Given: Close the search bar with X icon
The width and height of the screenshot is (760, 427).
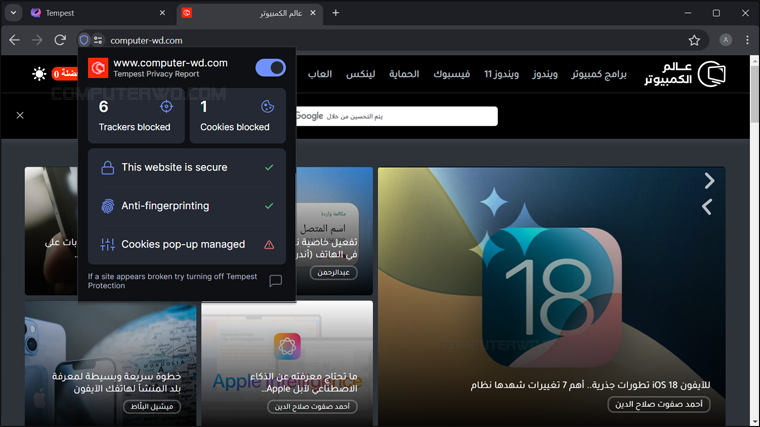Looking at the screenshot, I should point(20,115).
